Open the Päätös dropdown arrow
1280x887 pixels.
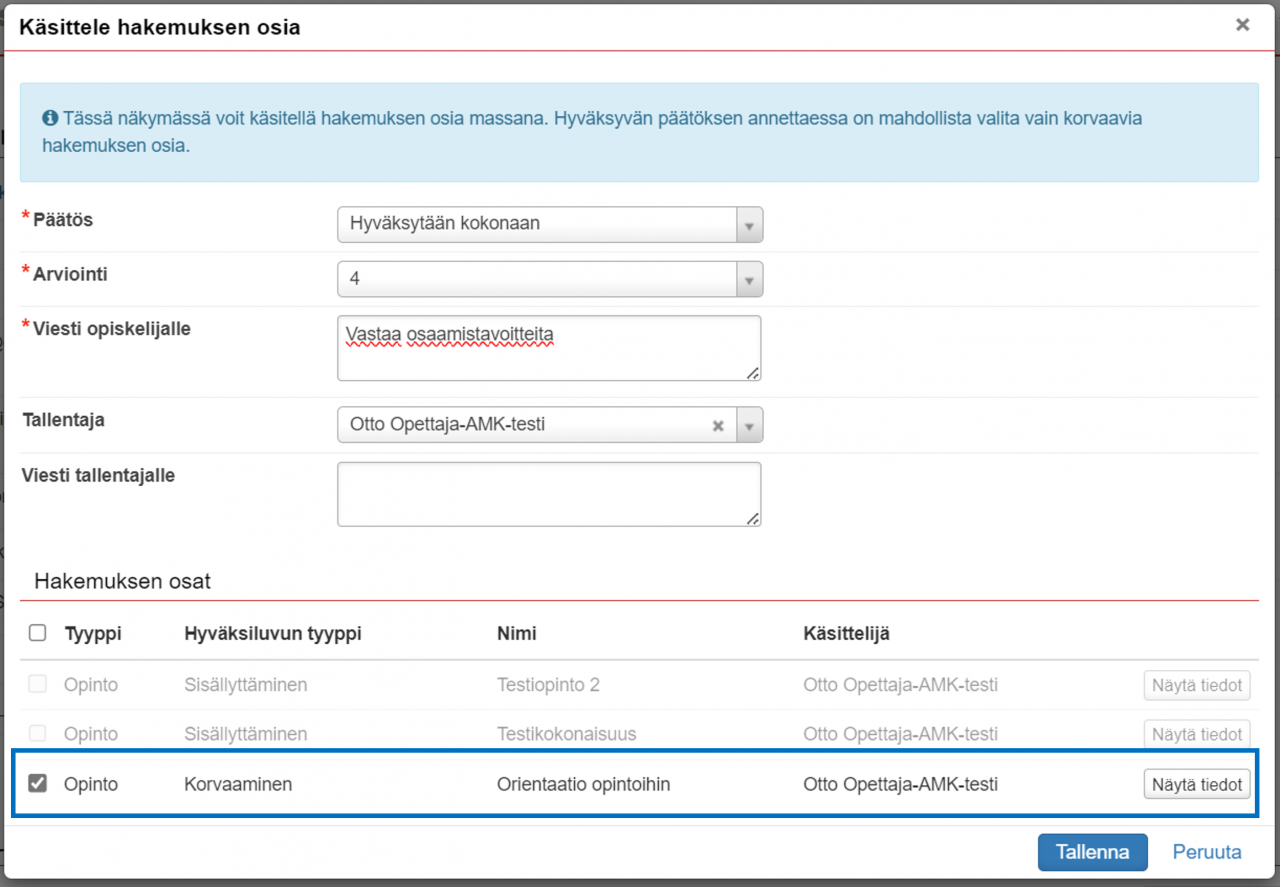[x=749, y=225]
